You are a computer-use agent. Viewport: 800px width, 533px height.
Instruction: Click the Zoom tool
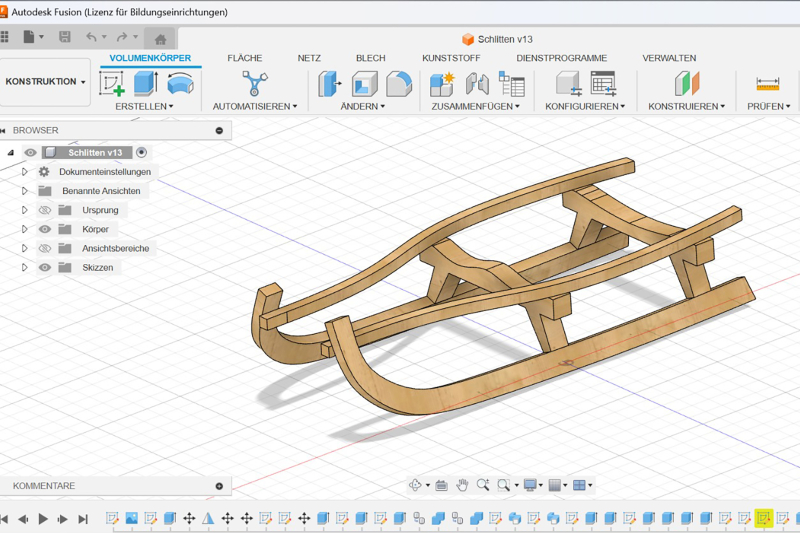[483, 485]
